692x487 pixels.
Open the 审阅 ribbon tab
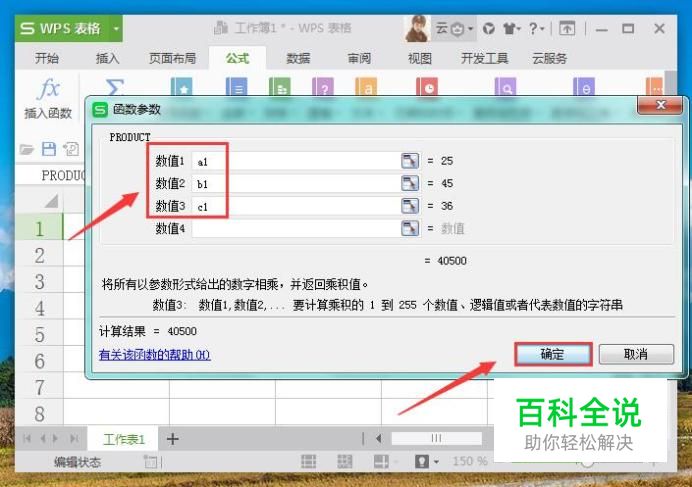[359, 58]
